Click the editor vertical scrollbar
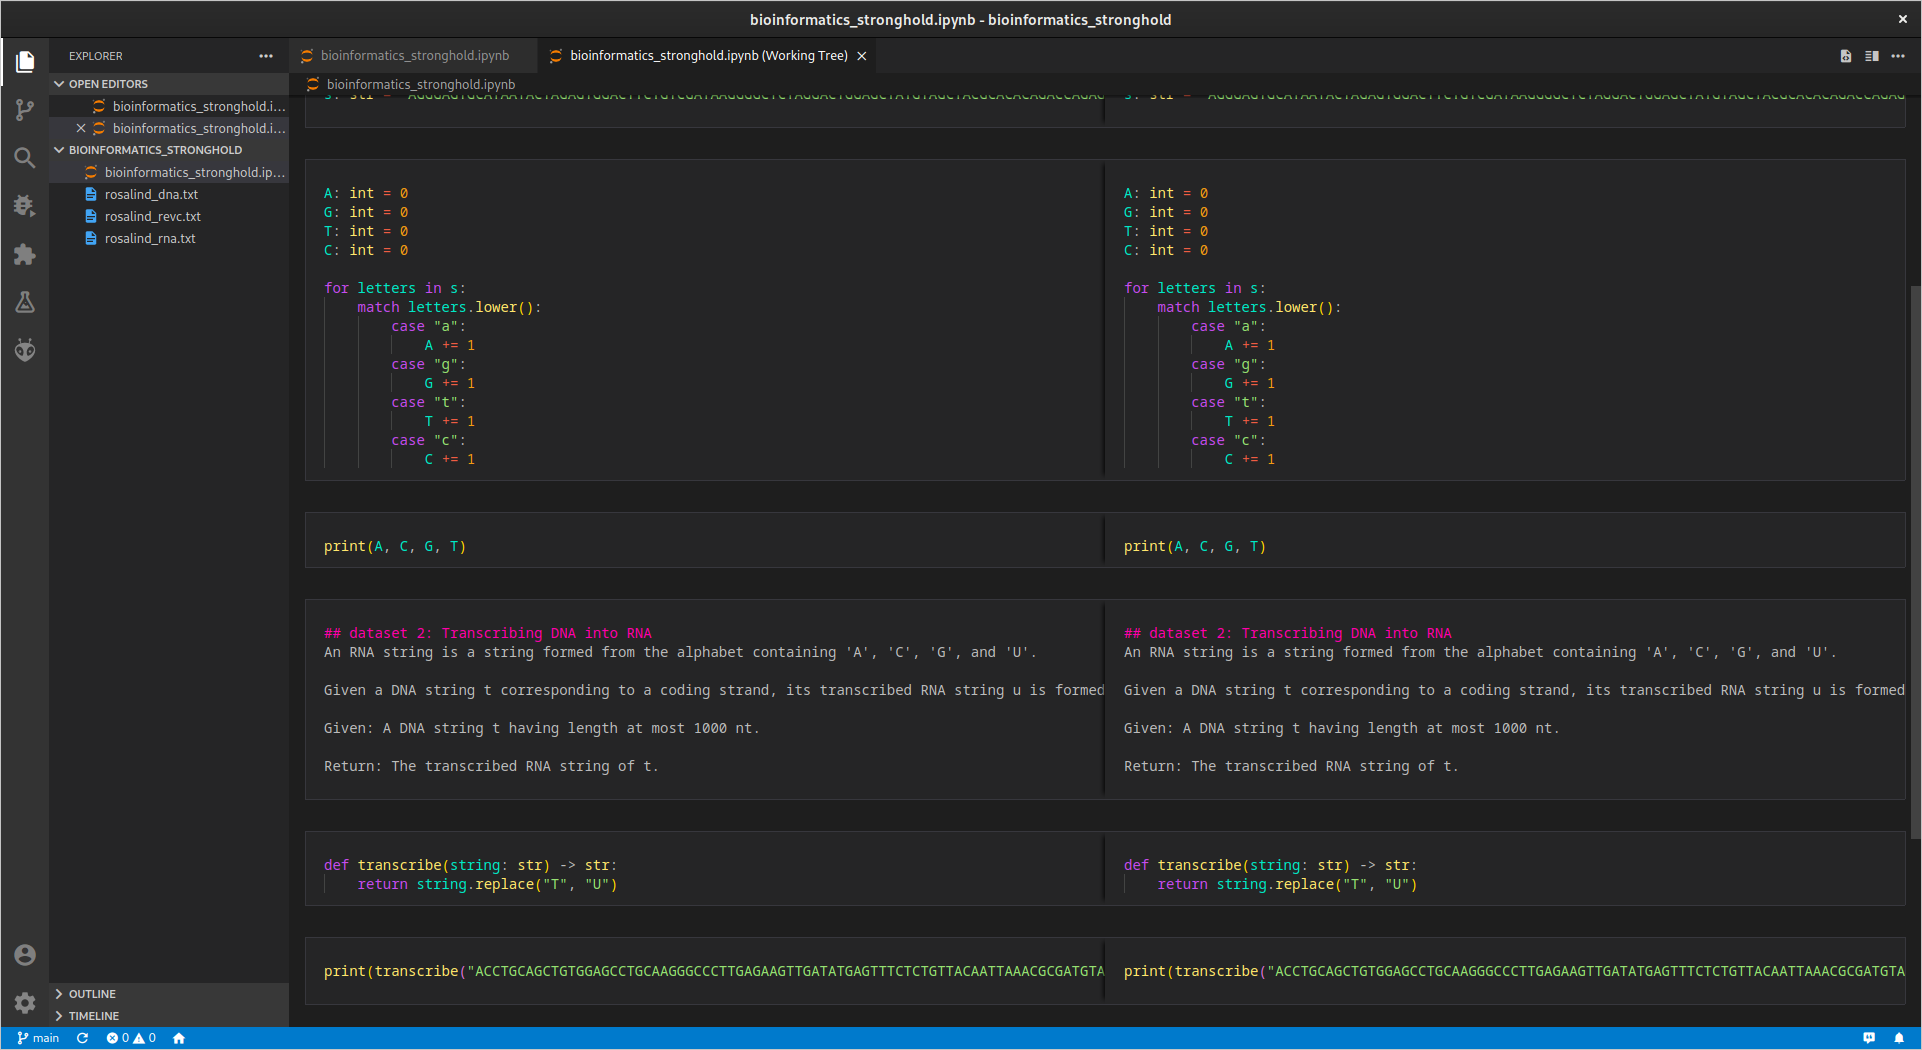The image size is (1922, 1050). pyautogui.click(x=1915, y=560)
